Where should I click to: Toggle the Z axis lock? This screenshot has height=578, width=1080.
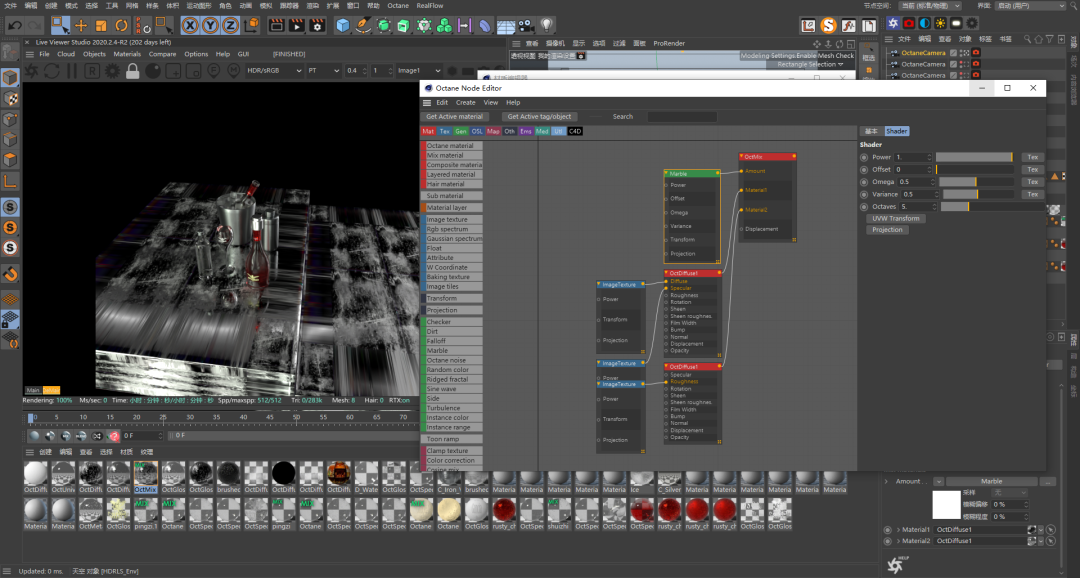pyautogui.click(x=230, y=25)
